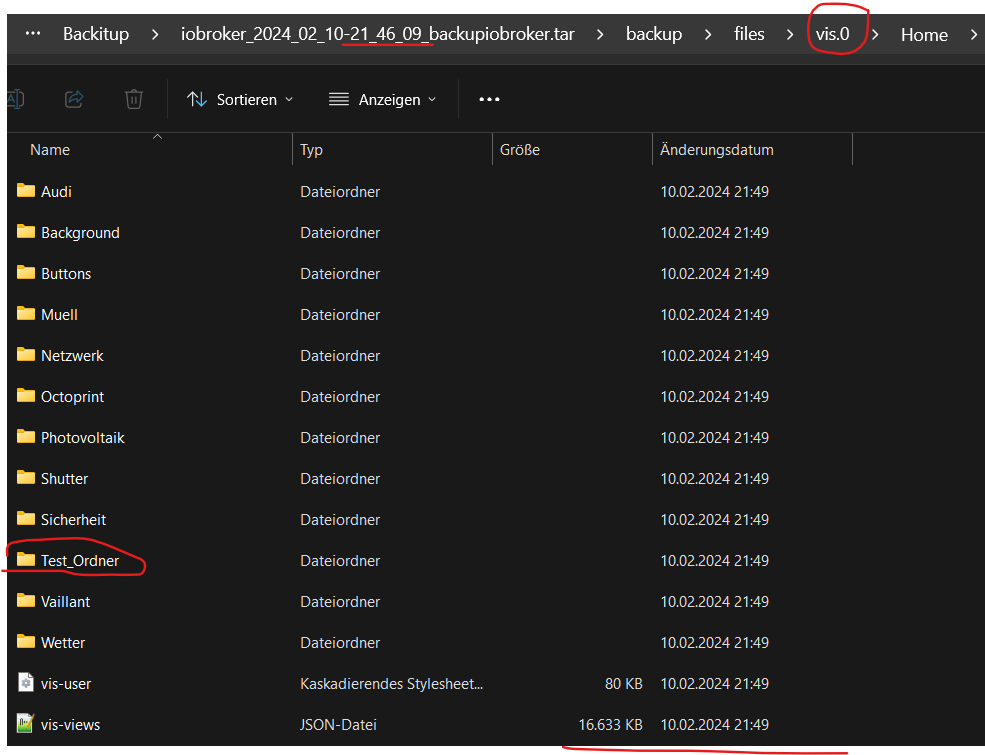Select the Octoprint folder
This screenshot has height=755, width=985.
click(72, 396)
